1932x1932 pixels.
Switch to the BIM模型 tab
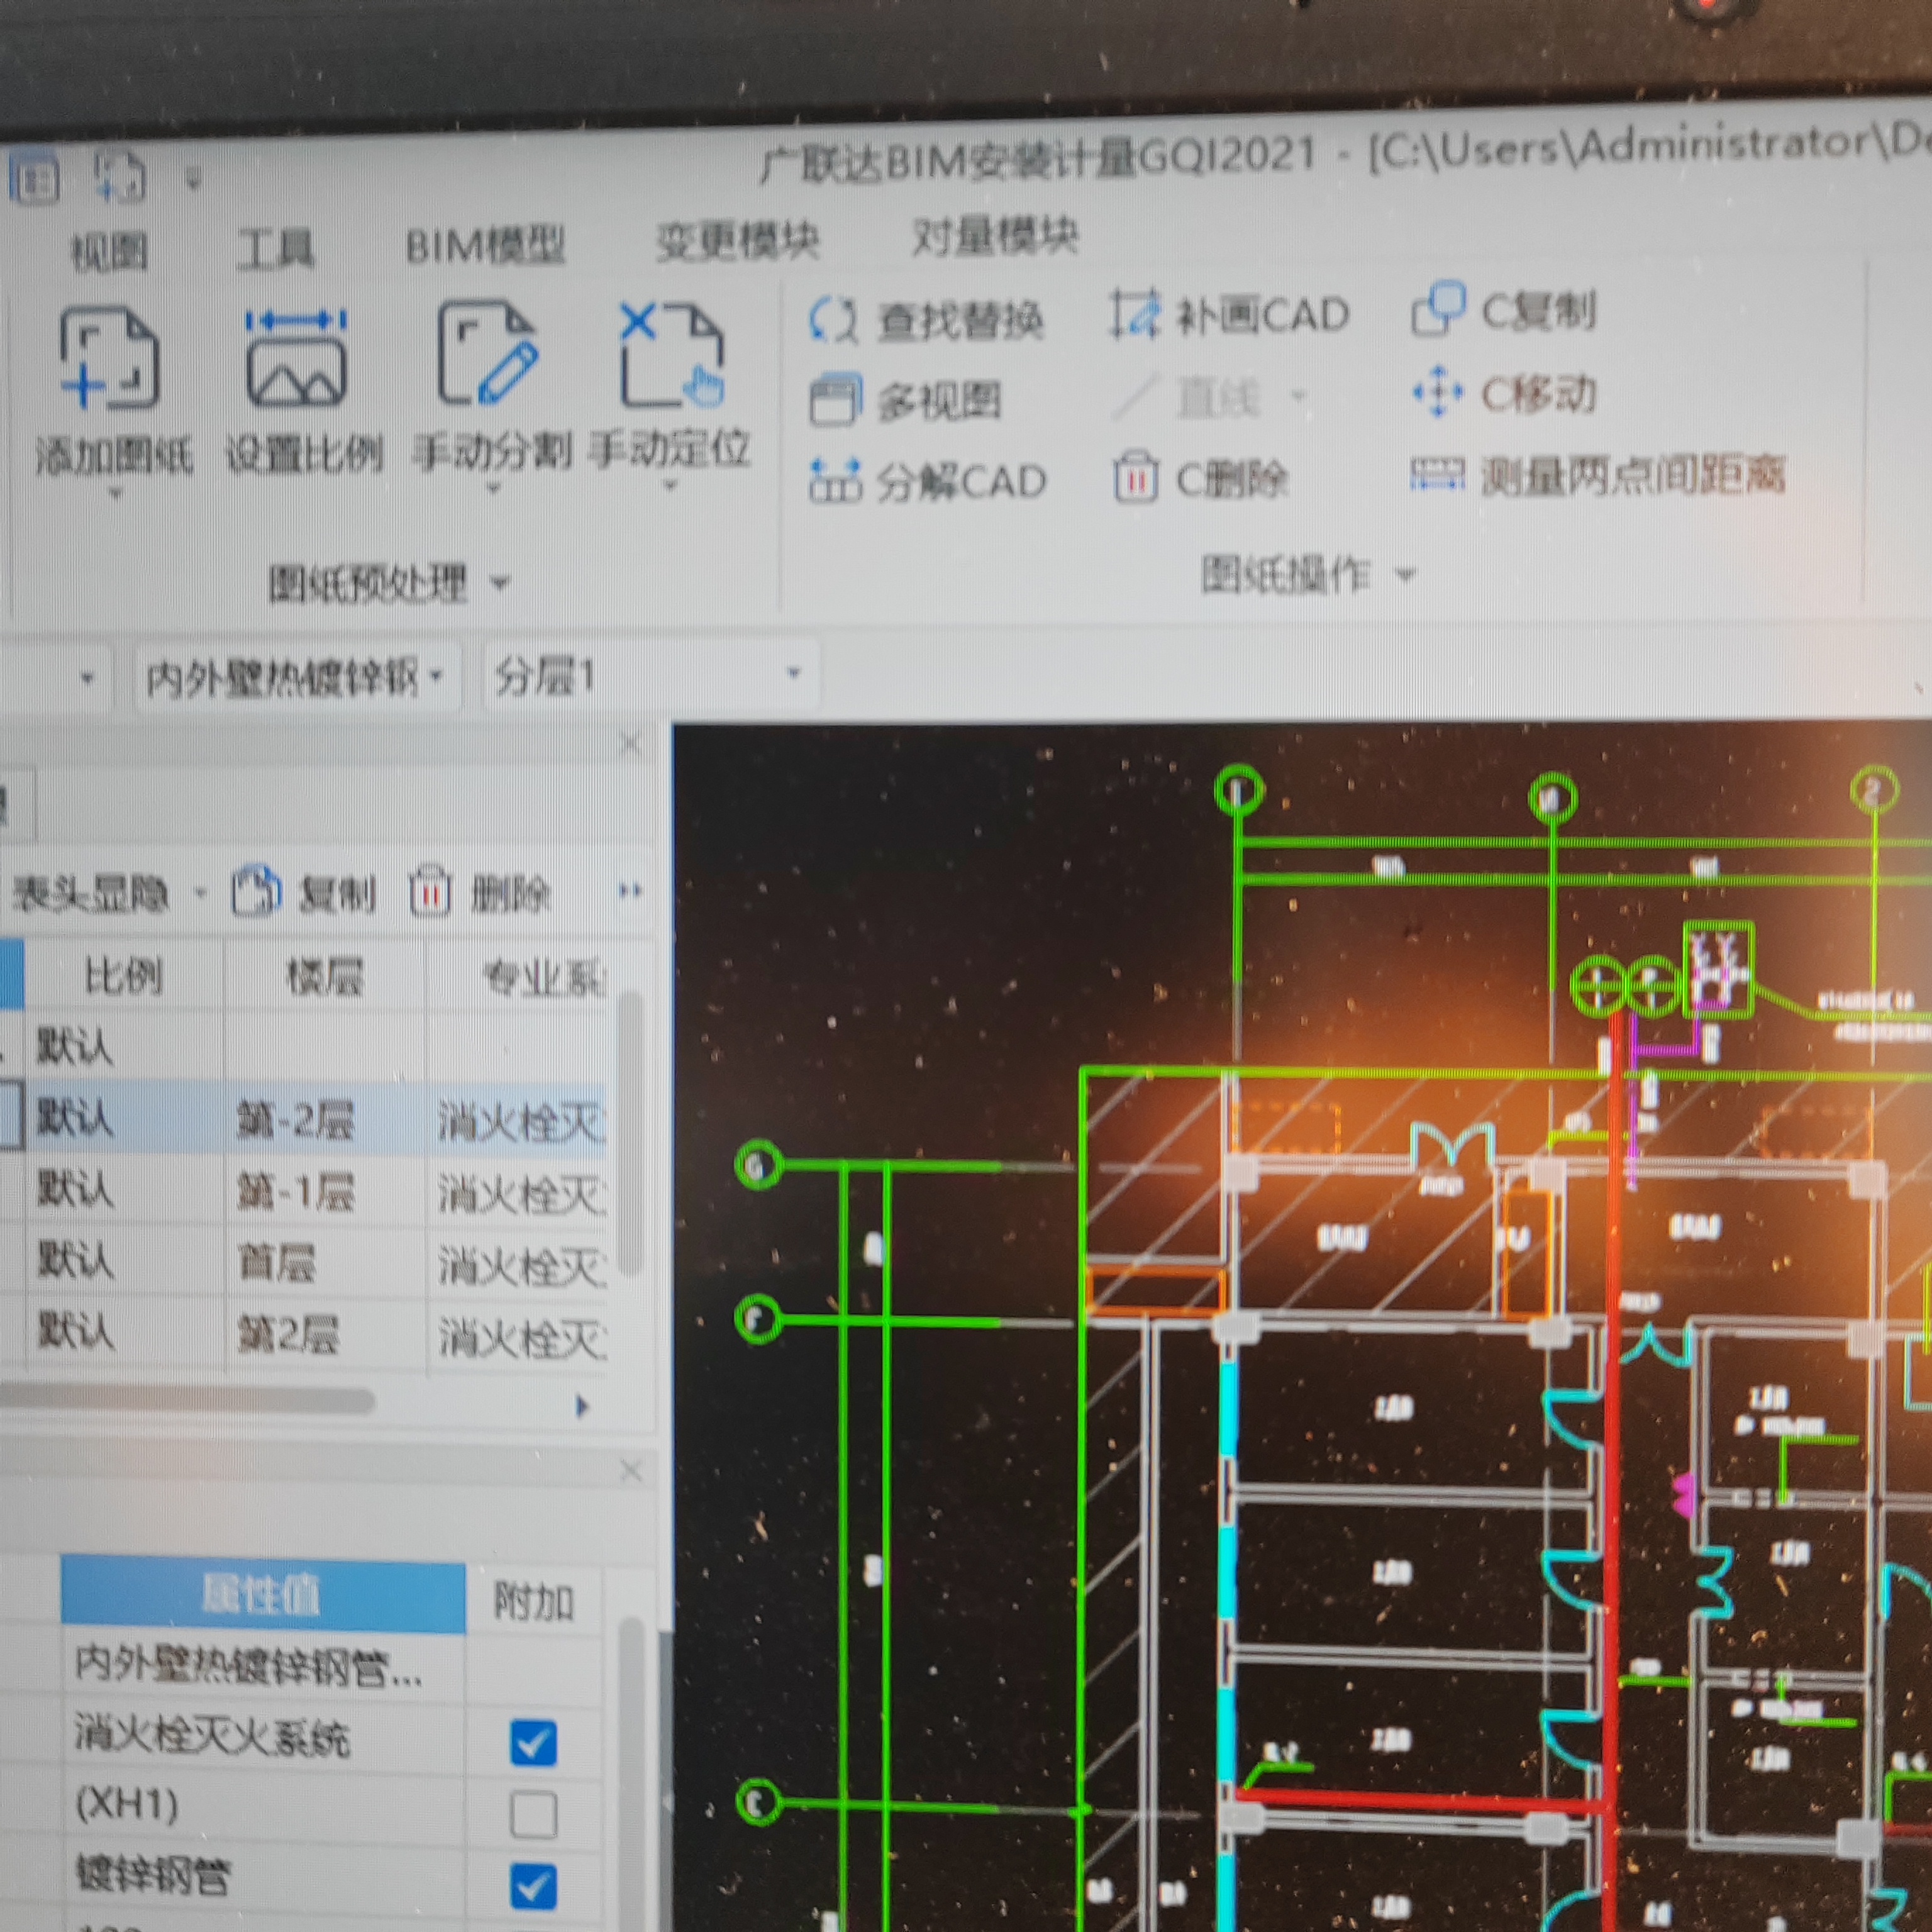(x=485, y=245)
